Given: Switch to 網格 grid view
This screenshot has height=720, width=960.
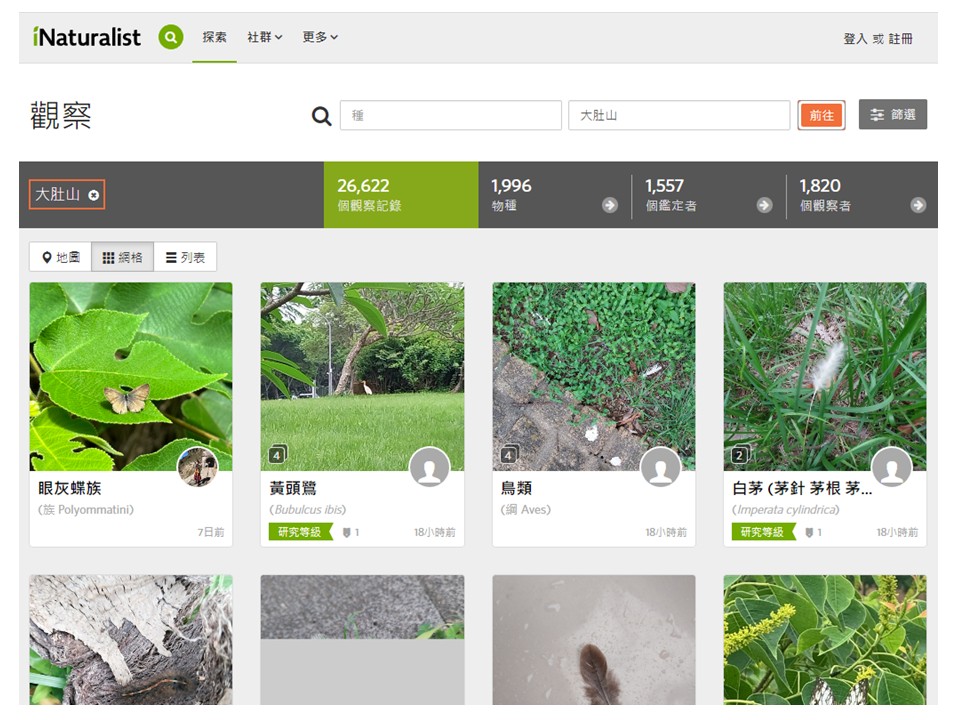Looking at the screenshot, I should [x=123, y=257].
